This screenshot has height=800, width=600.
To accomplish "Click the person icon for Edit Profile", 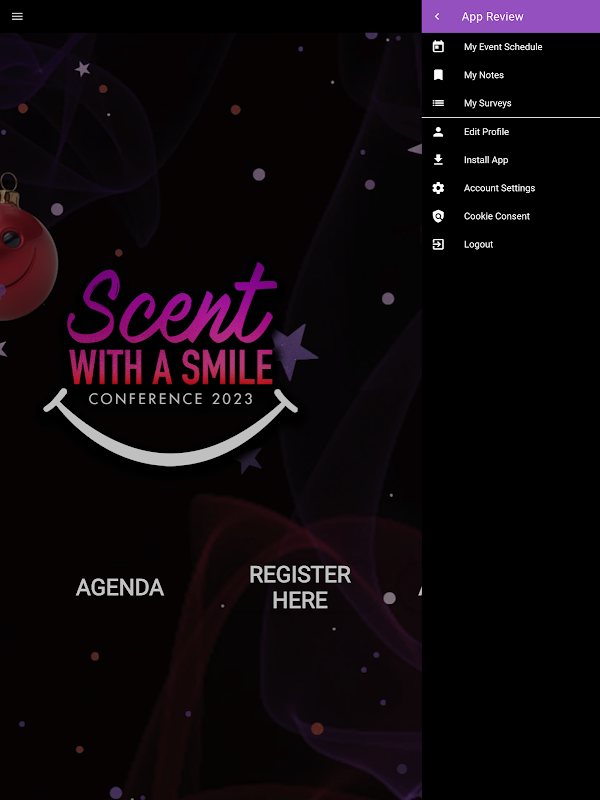I will coord(438,132).
